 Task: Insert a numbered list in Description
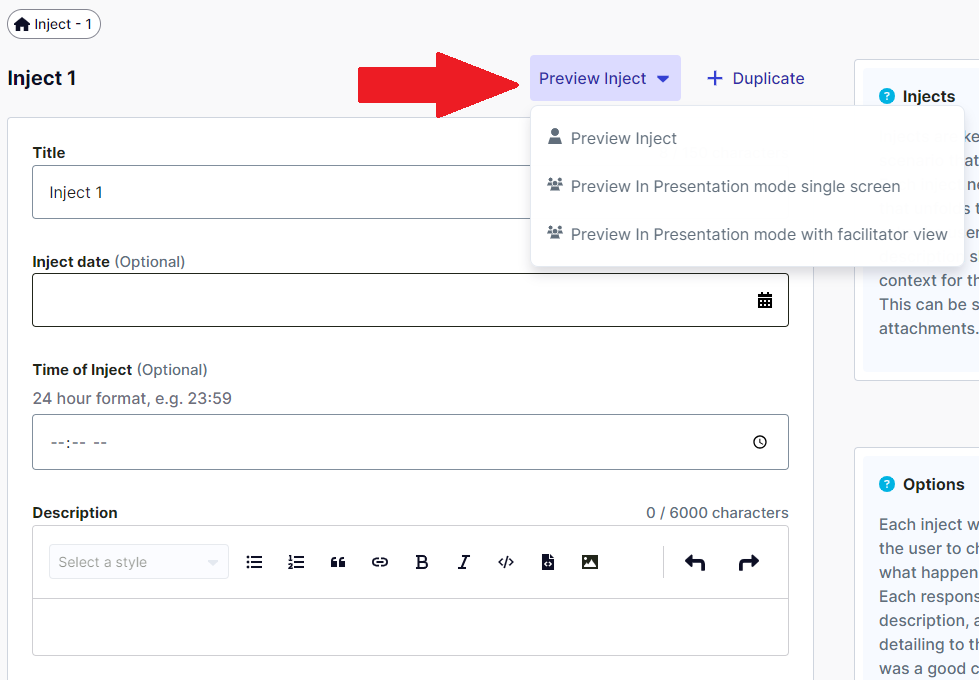click(x=296, y=562)
